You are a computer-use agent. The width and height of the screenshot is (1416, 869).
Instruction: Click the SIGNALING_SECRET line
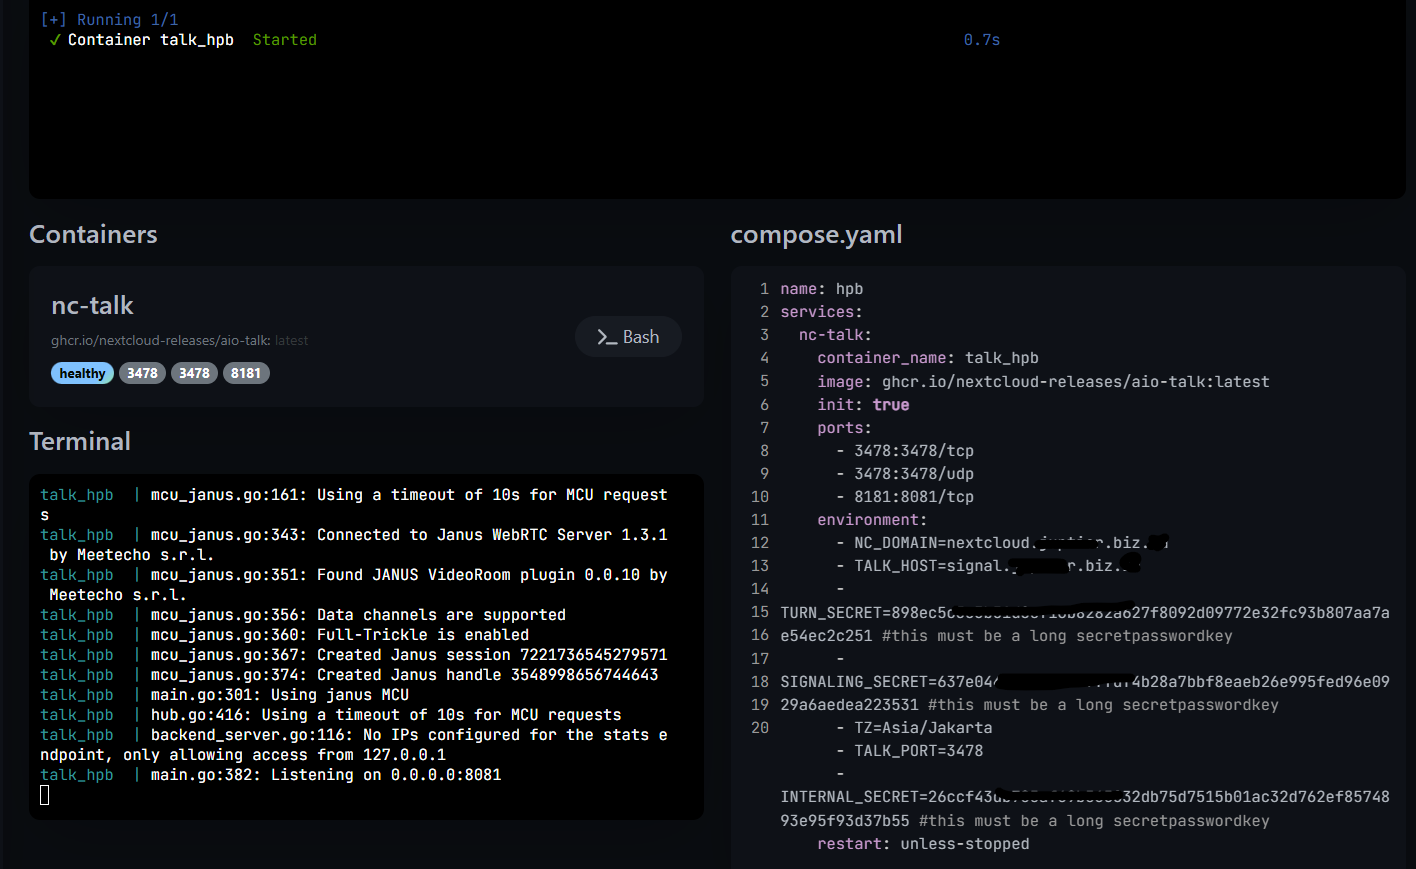point(1085,693)
